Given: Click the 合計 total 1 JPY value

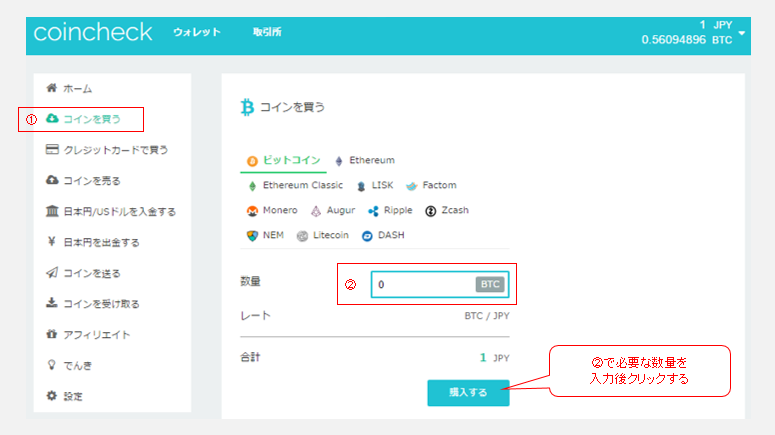Looking at the screenshot, I should 494,357.
